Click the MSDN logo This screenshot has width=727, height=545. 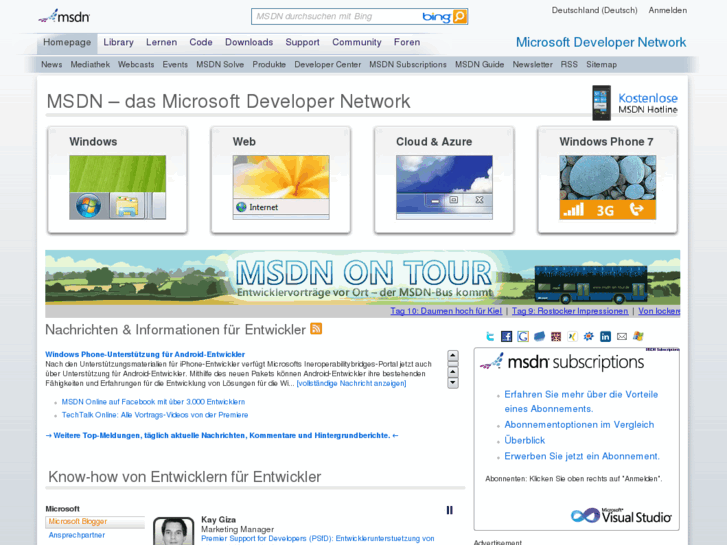64,17
